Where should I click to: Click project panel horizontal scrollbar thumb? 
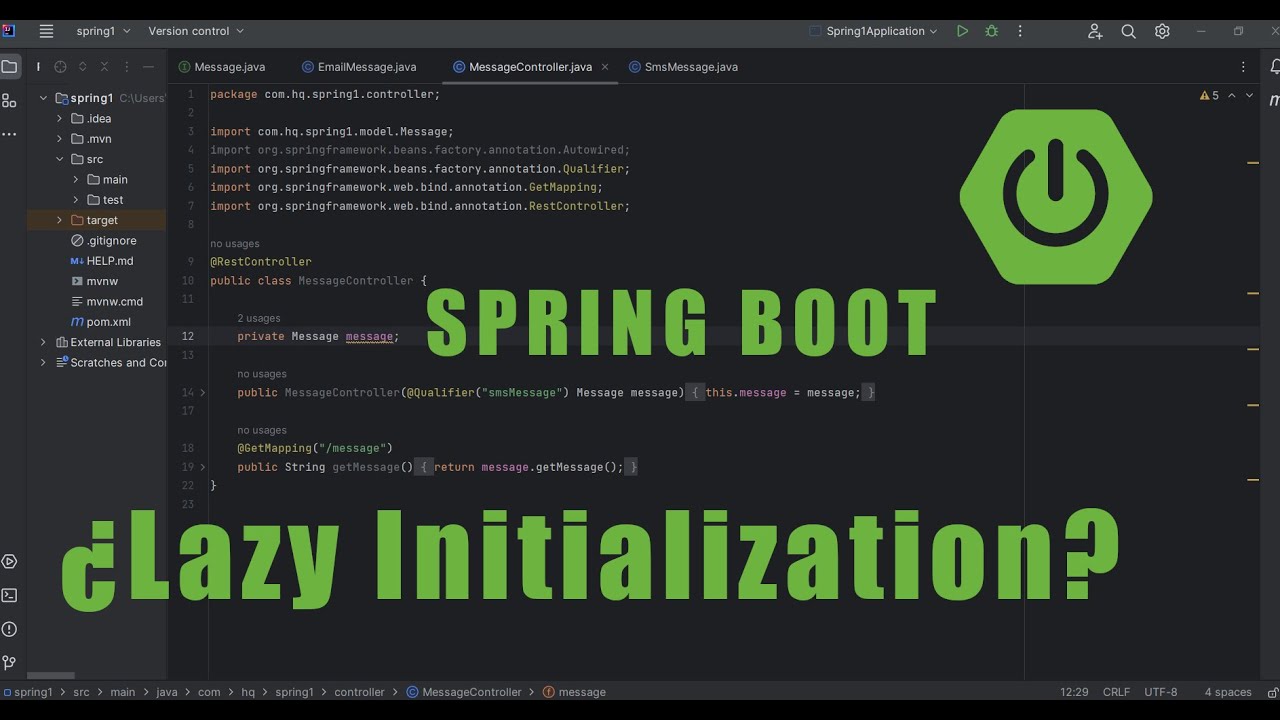pos(51,676)
